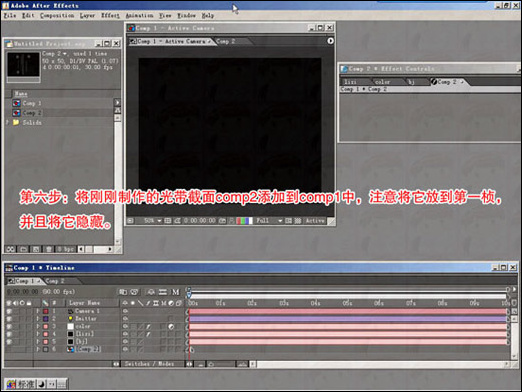Click the Camera 1 layer red label color
Screen dimensions: 522x392
(x=46, y=311)
